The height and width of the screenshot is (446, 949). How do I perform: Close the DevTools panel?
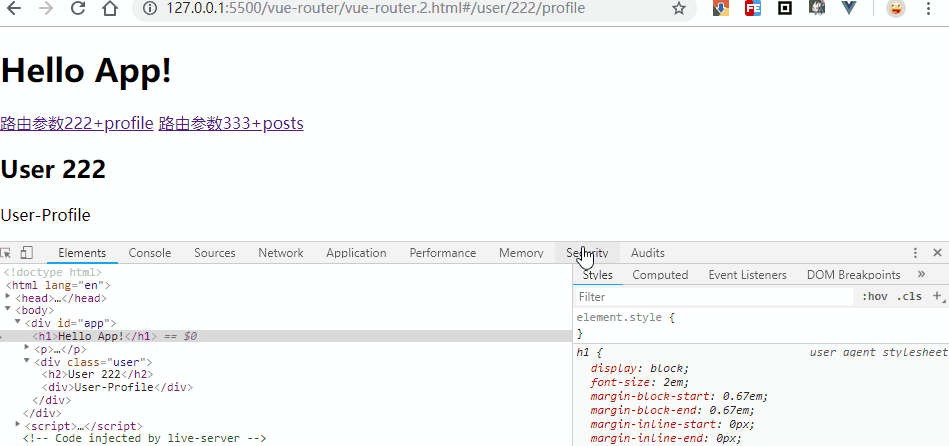(938, 253)
